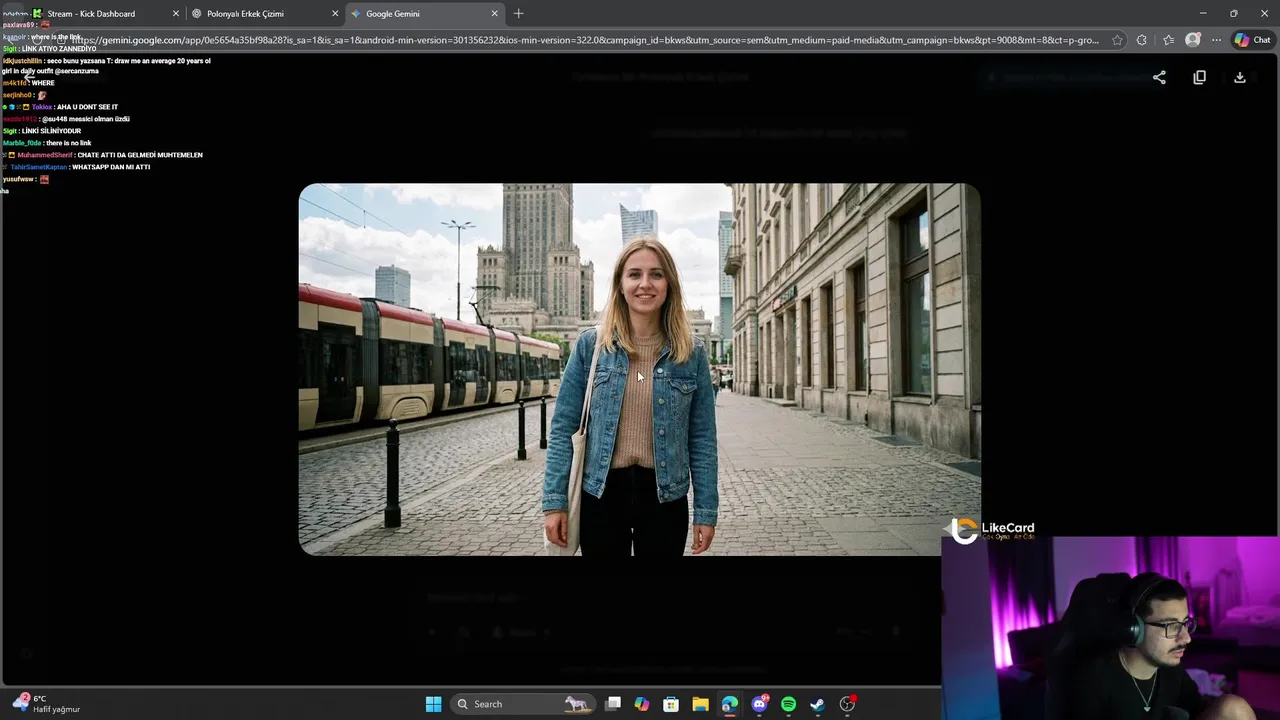Image resolution: width=1280 pixels, height=720 pixels.
Task: Open the browser profile avatar
Action: click(x=1192, y=41)
